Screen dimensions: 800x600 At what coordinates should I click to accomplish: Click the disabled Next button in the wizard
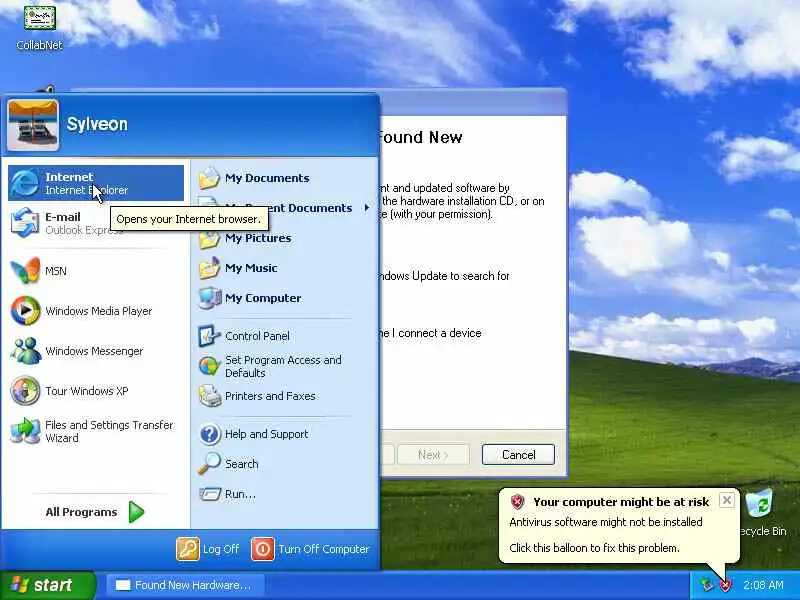433,455
